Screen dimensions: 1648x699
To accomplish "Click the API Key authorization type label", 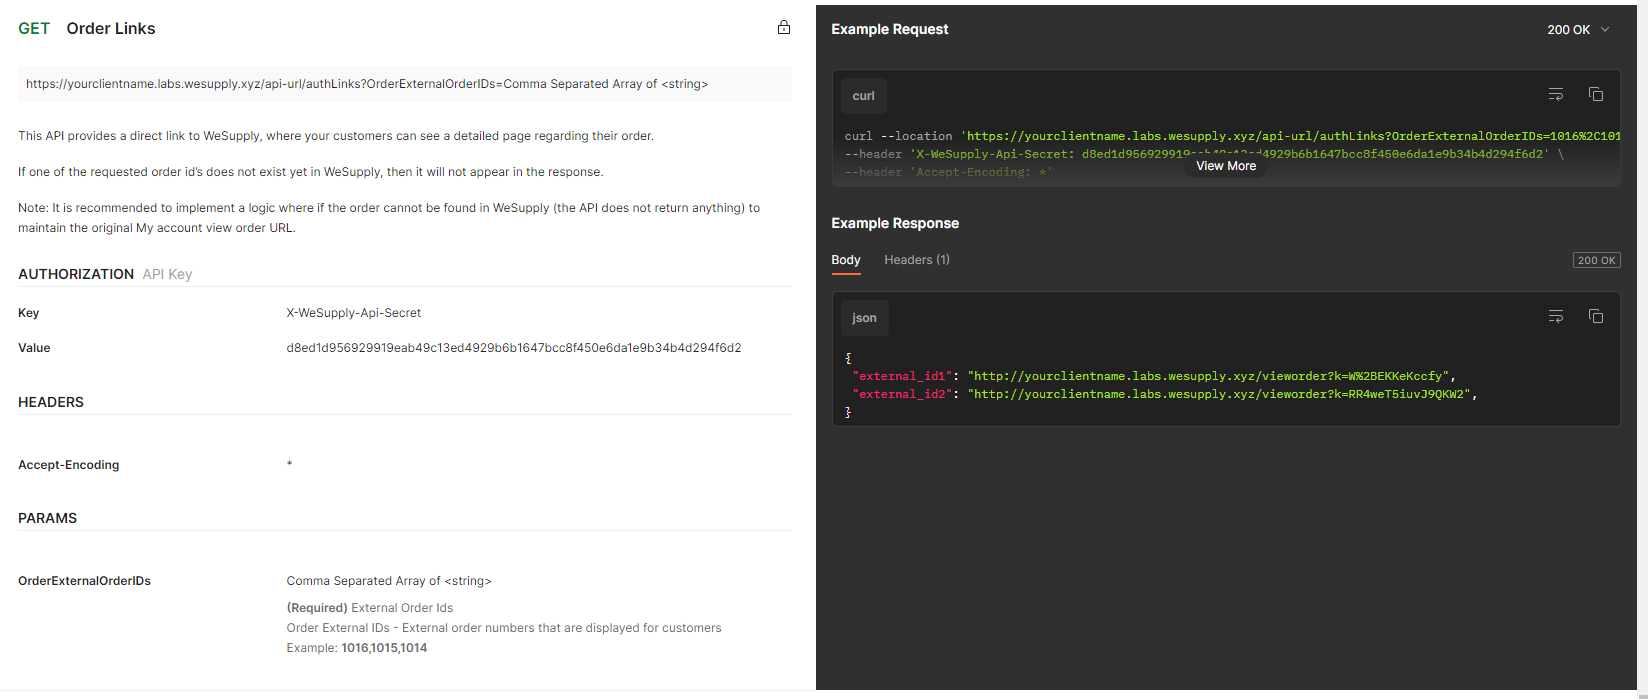I will [167, 274].
